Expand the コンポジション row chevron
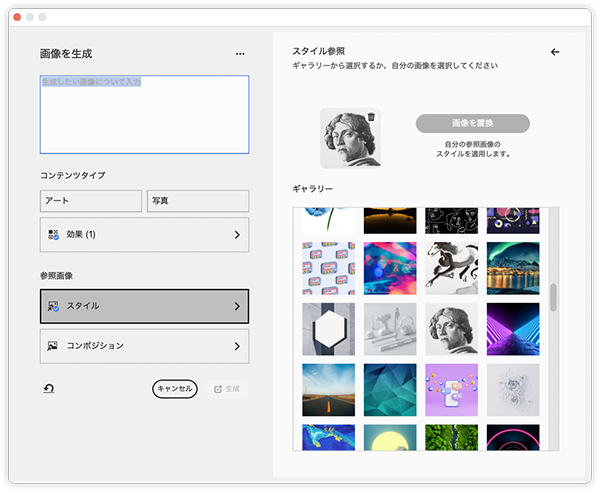The width and height of the screenshot is (600, 492). (x=237, y=346)
